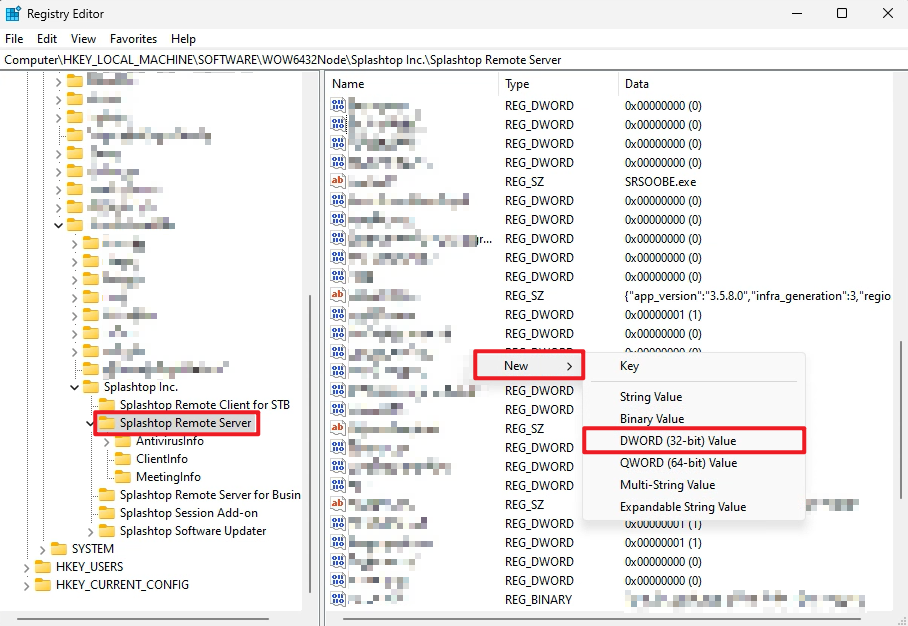Viewport: 908px width, 626px height.
Task: Click the string value icon beside app_version data
Action: click(337, 295)
